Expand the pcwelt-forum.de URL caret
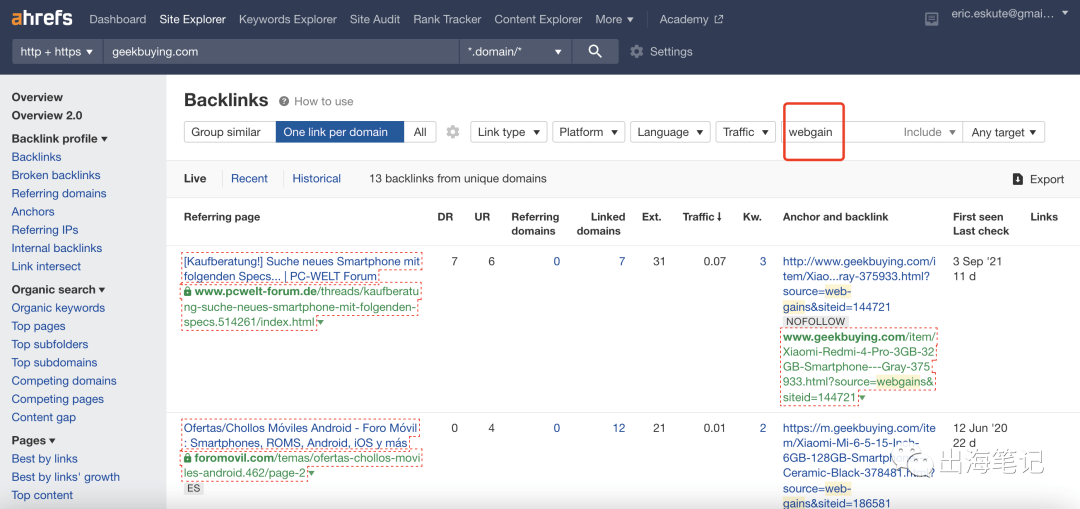This screenshot has width=1080, height=509. coord(321,322)
